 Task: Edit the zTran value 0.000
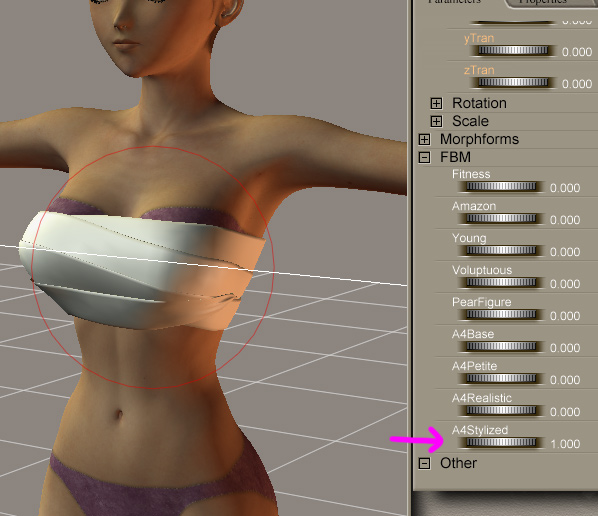click(x=577, y=84)
